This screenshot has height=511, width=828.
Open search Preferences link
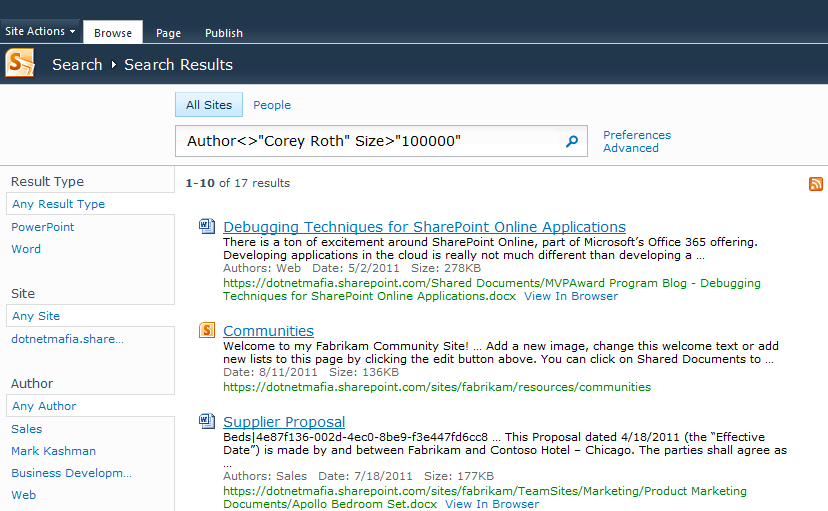[637, 135]
